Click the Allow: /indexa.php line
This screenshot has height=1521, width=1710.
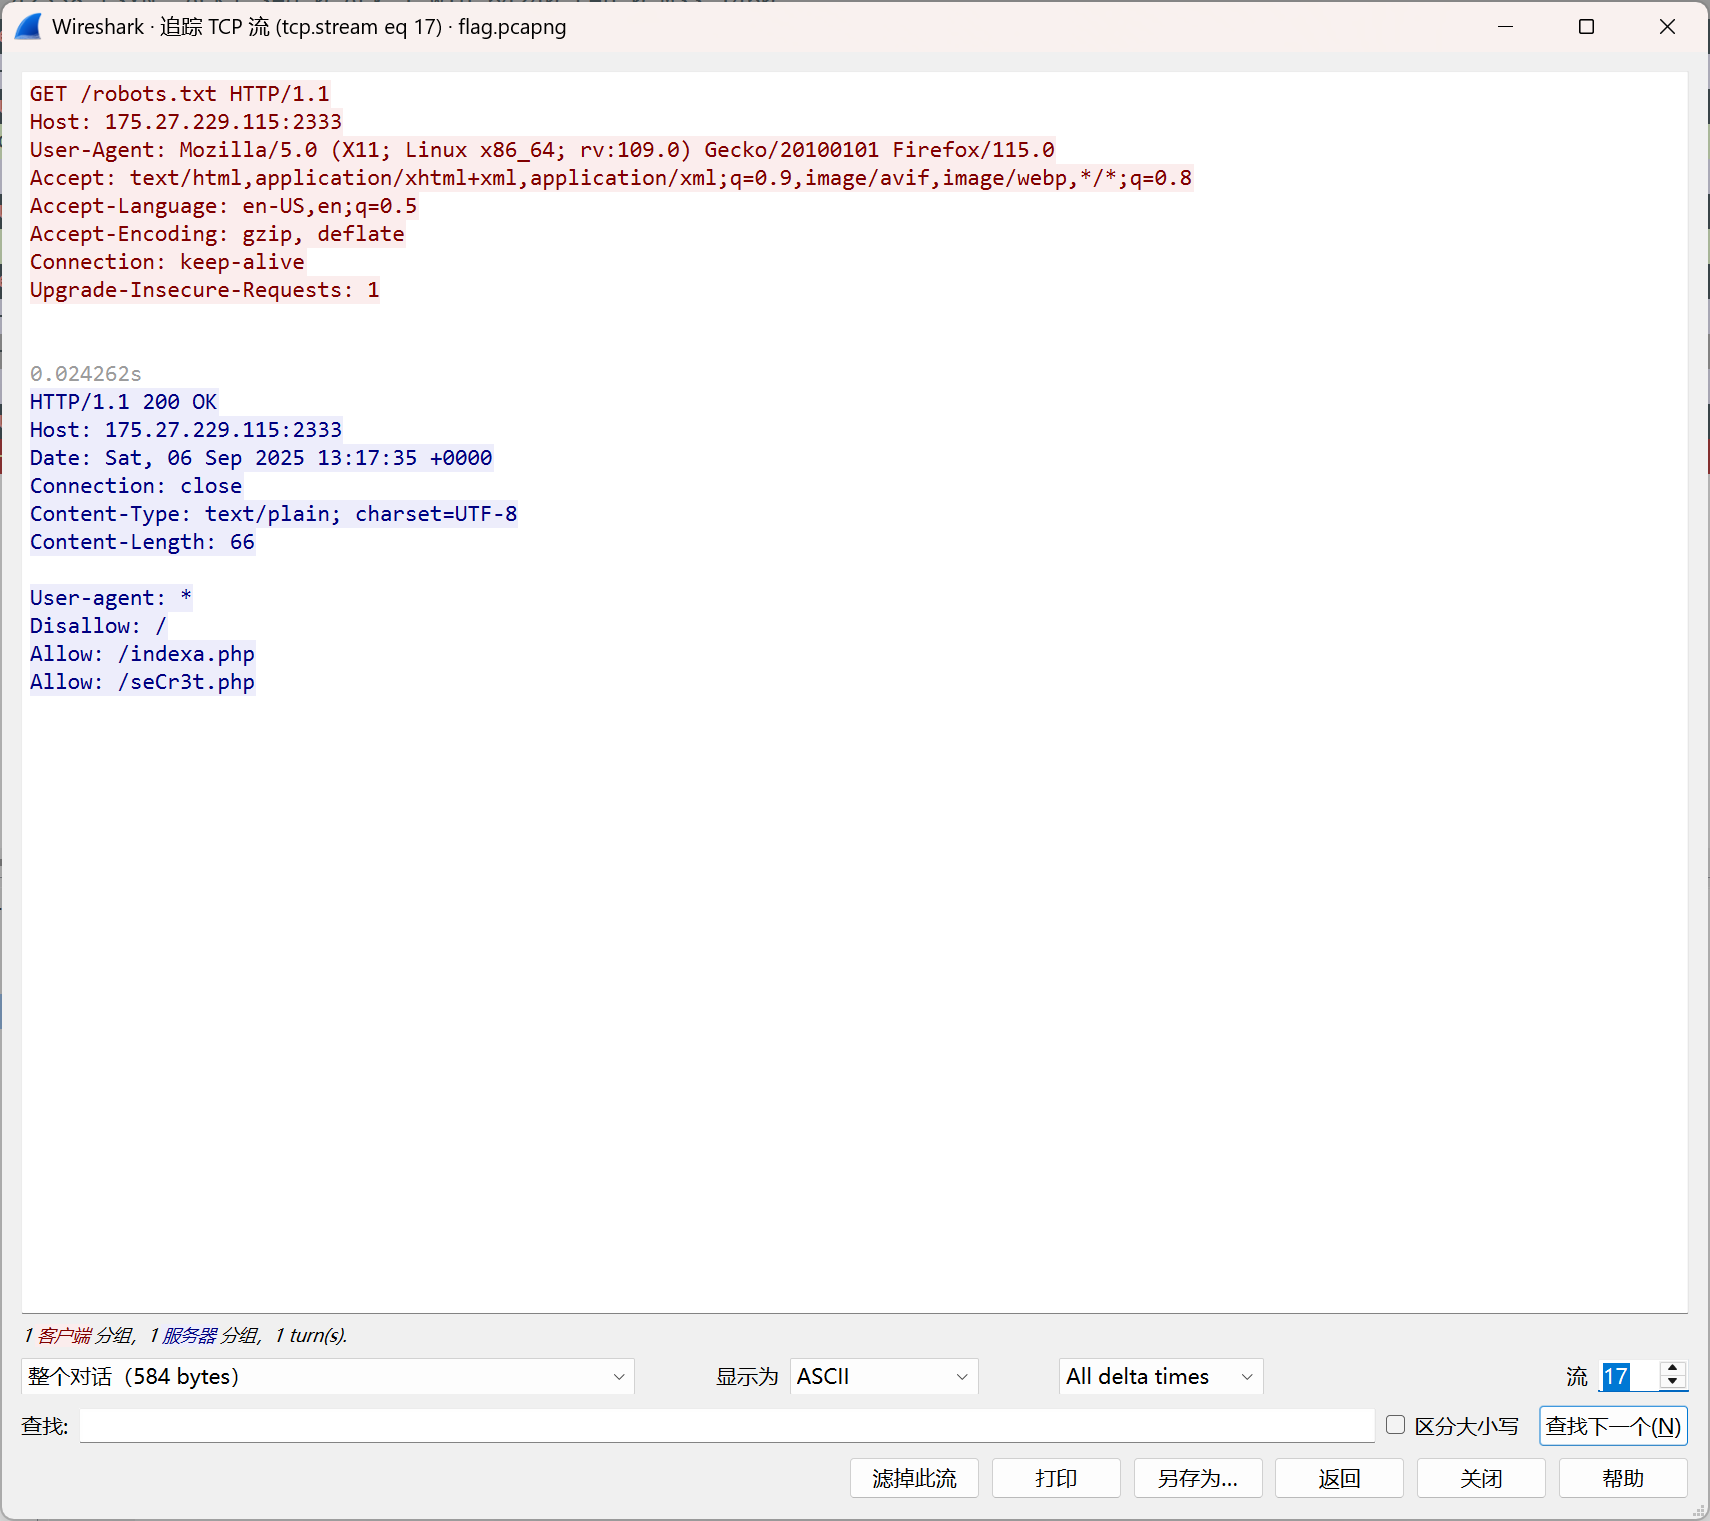tap(142, 654)
